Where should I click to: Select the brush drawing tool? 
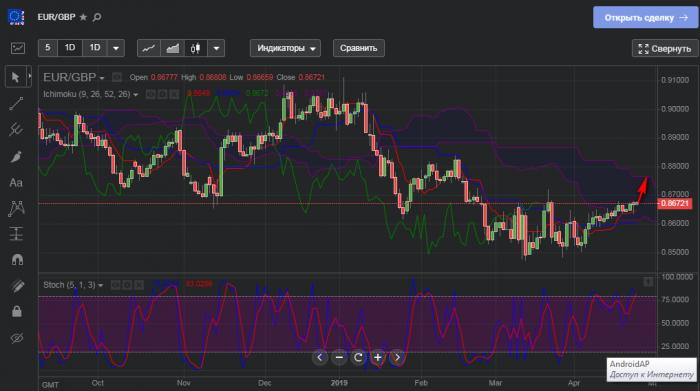[16, 157]
